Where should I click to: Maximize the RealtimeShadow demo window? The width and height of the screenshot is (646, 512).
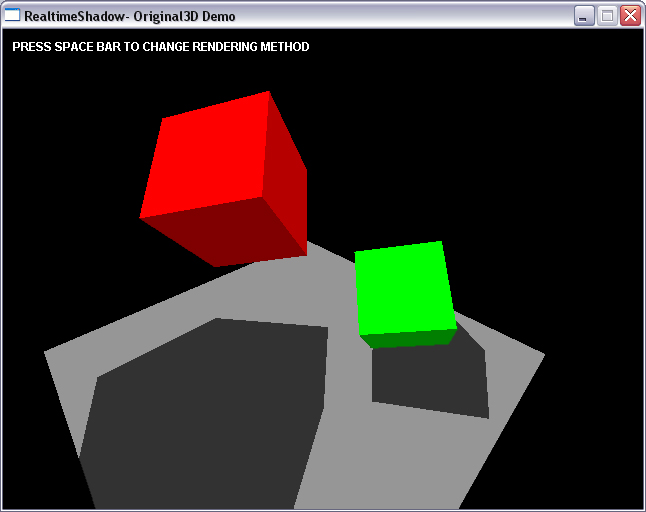click(607, 16)
